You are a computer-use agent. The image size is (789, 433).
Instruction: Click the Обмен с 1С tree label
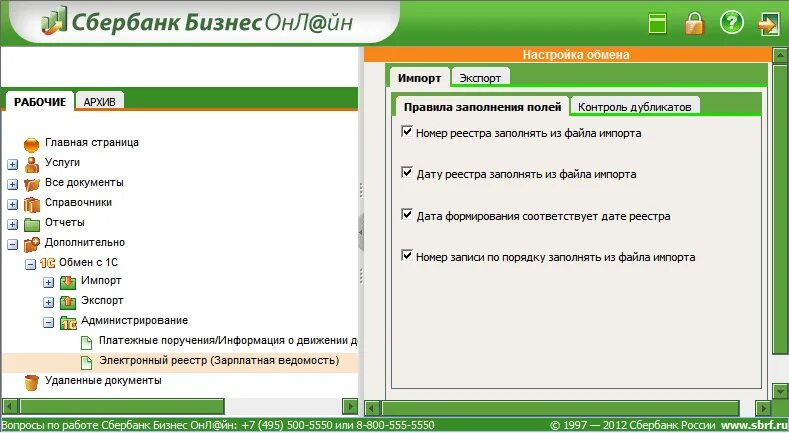(89, 262)
